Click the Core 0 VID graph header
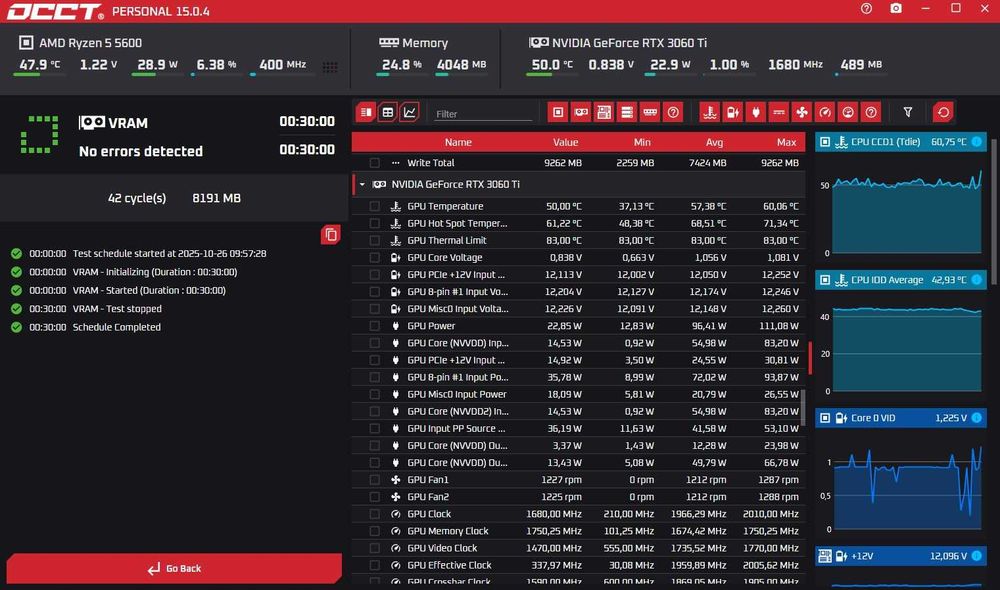Image resolution: width=1000 pixels, height=590 pixels. (901, 418)
